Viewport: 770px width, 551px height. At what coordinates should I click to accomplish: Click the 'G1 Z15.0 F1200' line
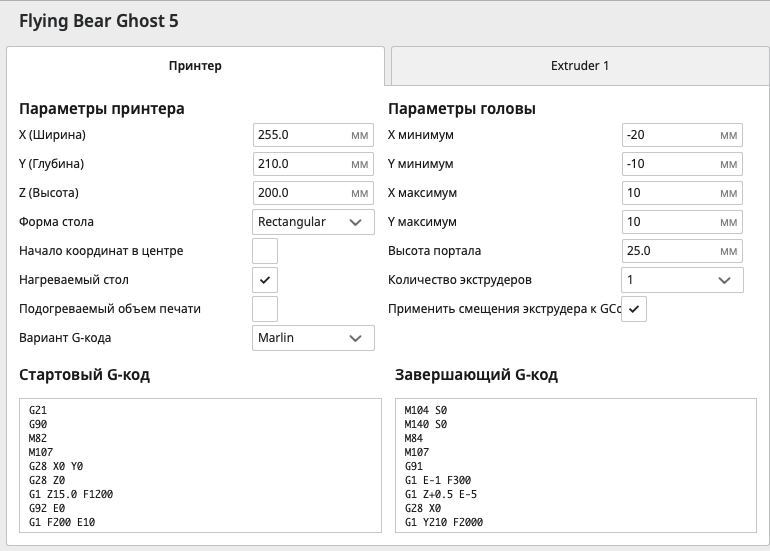[x=71, y=494]
